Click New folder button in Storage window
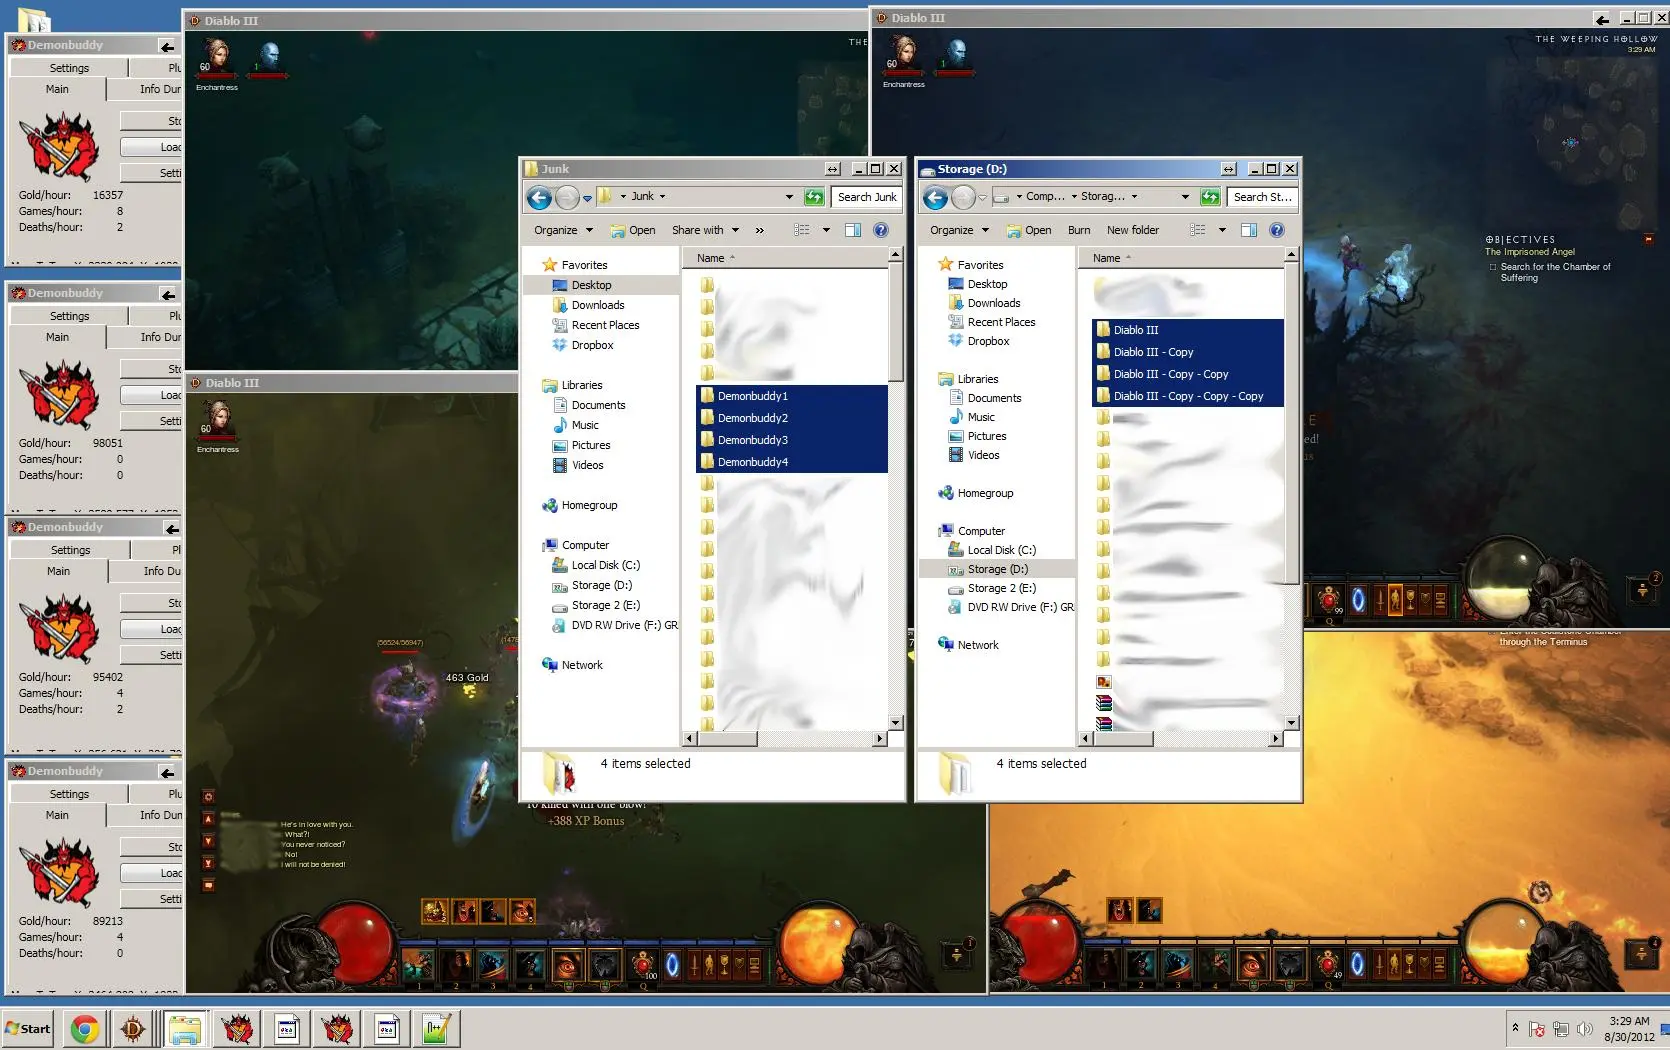 pyautogui.click(x=1132, y=230)
